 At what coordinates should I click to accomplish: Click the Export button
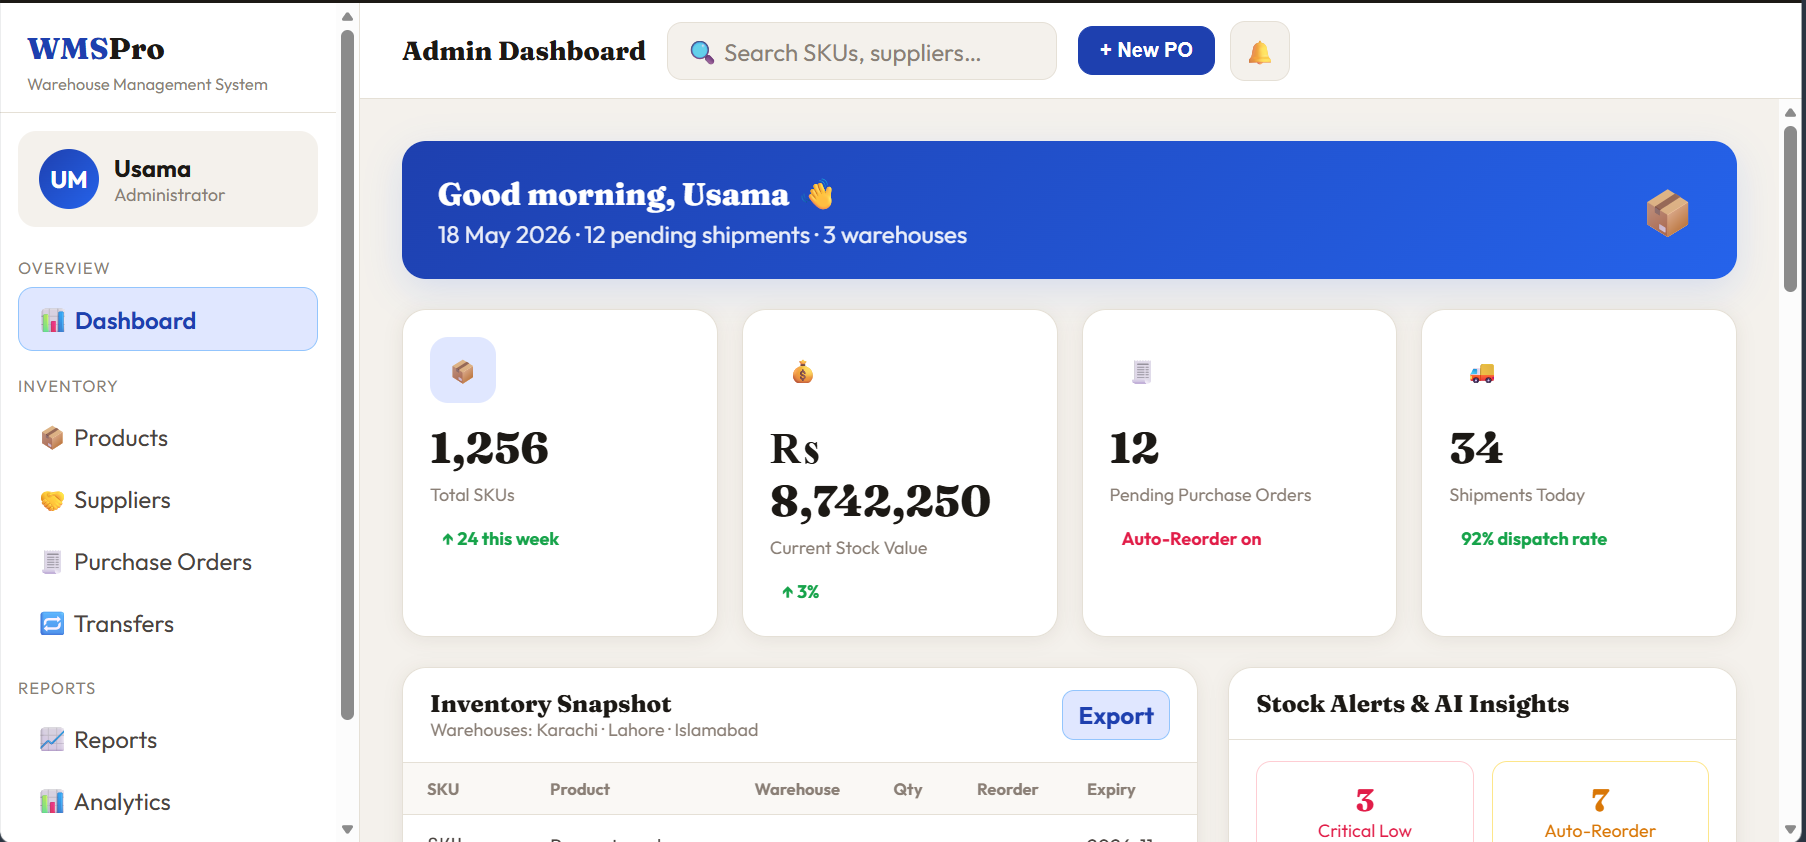click(x=1116, y=715)
